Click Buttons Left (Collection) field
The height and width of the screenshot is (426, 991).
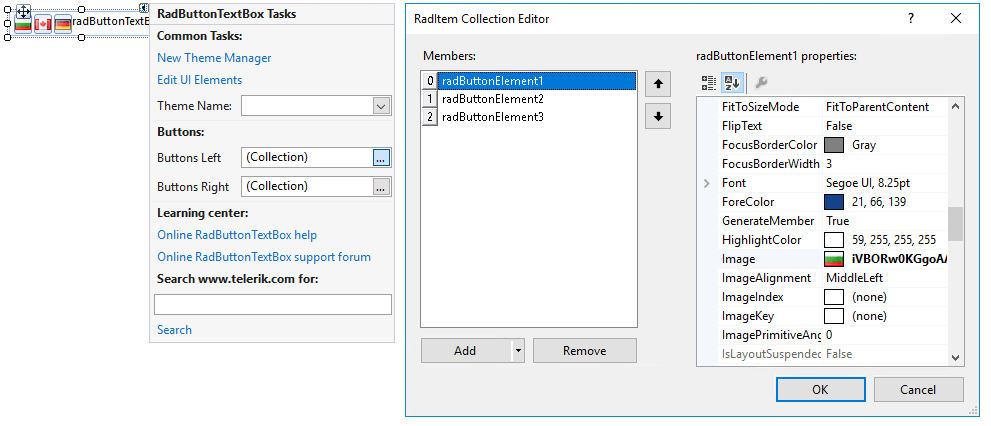[307, 157]
